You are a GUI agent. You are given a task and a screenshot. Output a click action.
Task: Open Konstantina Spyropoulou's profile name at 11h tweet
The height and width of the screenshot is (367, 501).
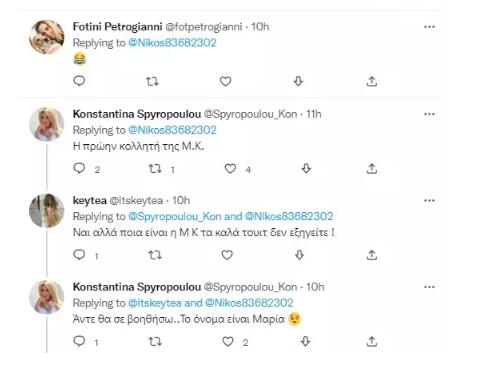tap(137, 114)
